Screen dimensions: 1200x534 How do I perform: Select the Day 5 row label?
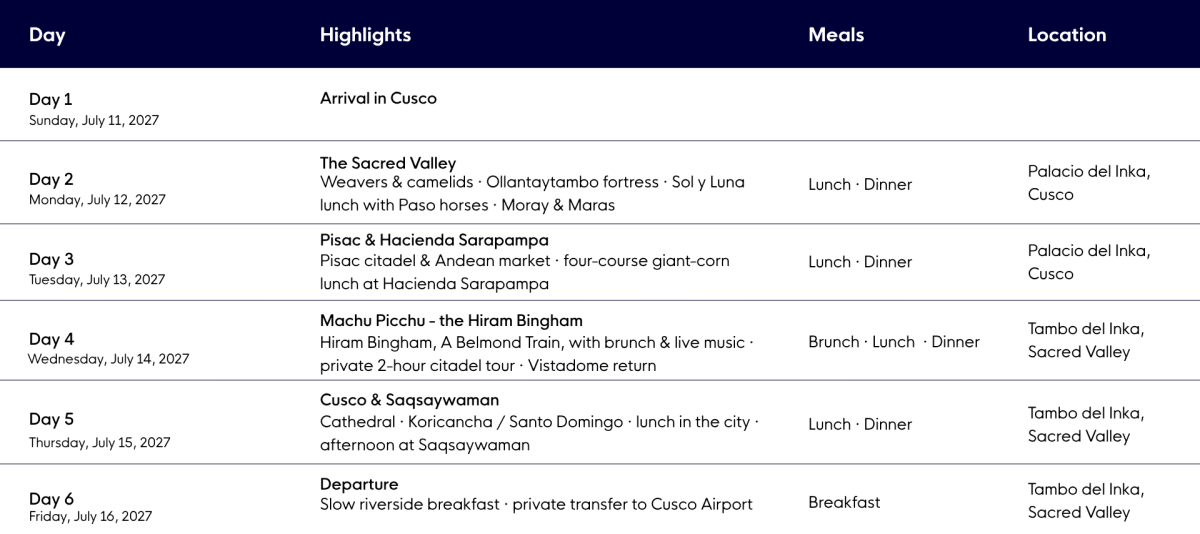click(x=51, y=419)
